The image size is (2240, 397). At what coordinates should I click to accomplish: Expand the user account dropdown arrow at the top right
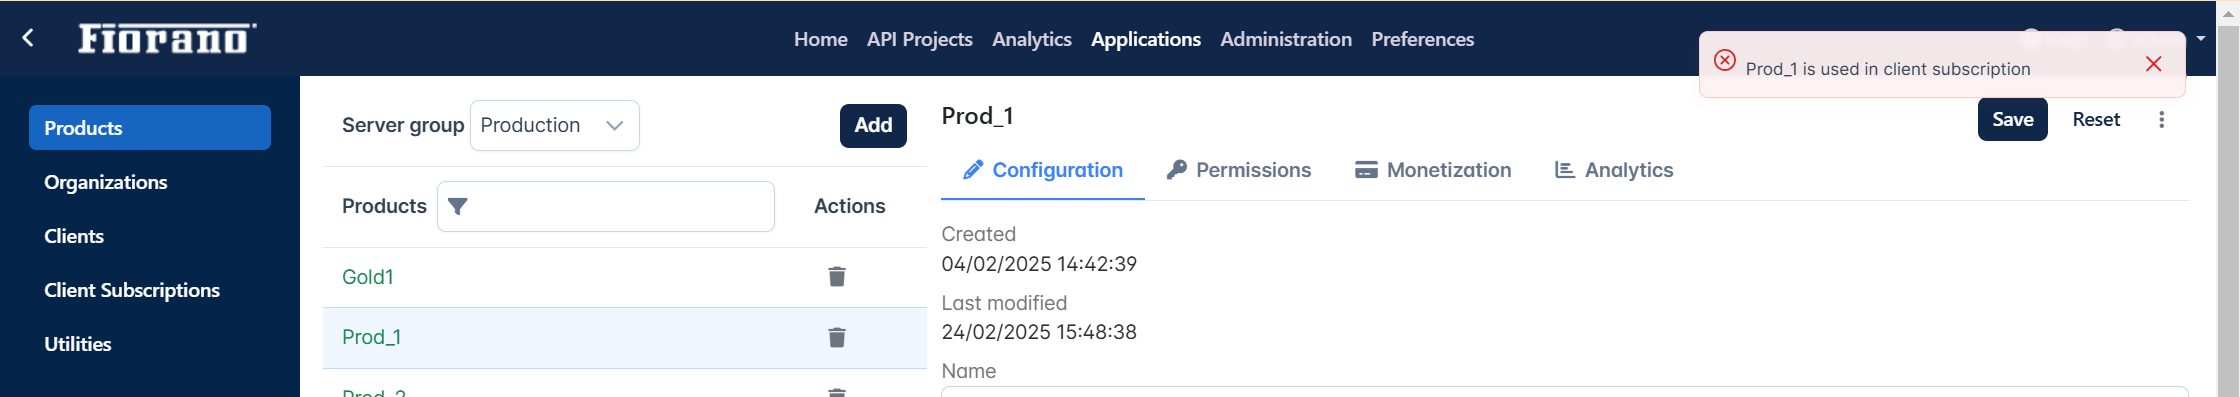point(2201,39)
